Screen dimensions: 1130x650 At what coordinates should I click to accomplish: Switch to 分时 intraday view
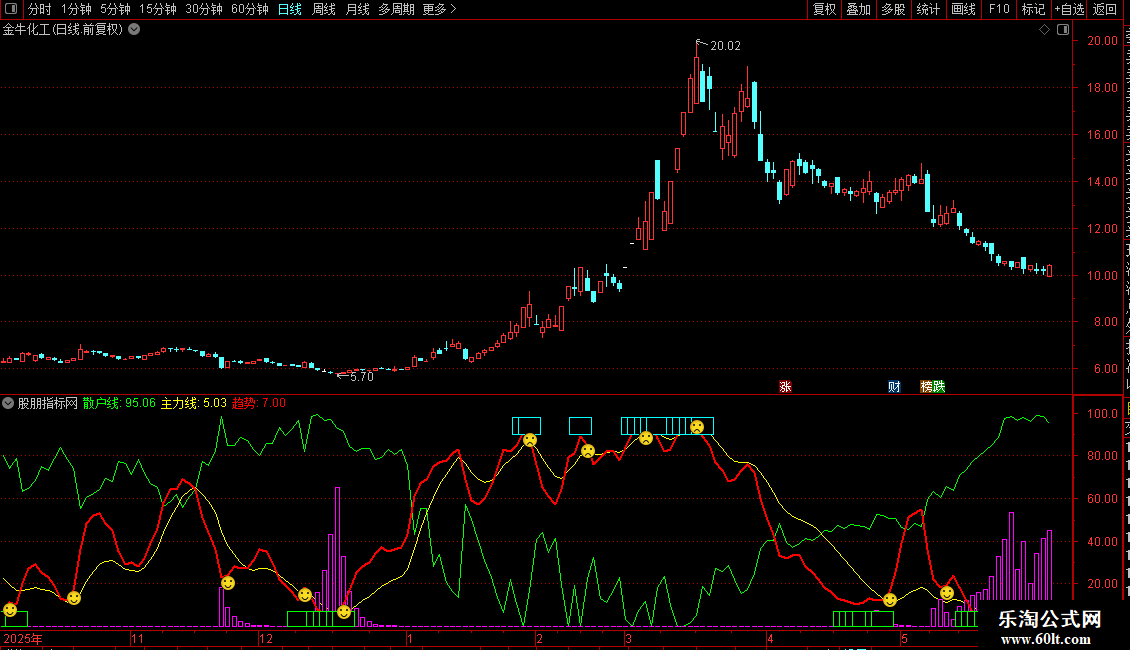[x=40, y=9]
